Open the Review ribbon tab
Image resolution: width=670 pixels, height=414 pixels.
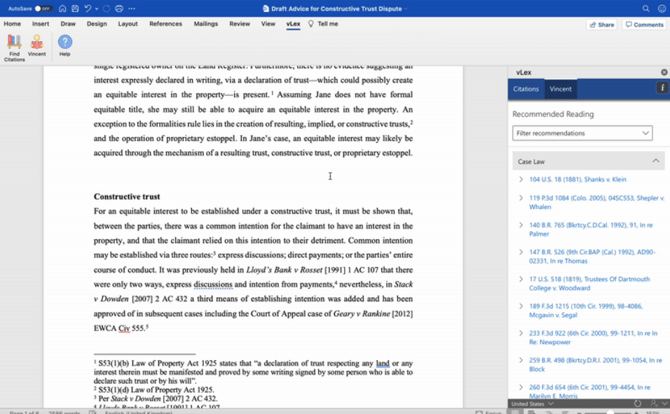pos(240,24)
